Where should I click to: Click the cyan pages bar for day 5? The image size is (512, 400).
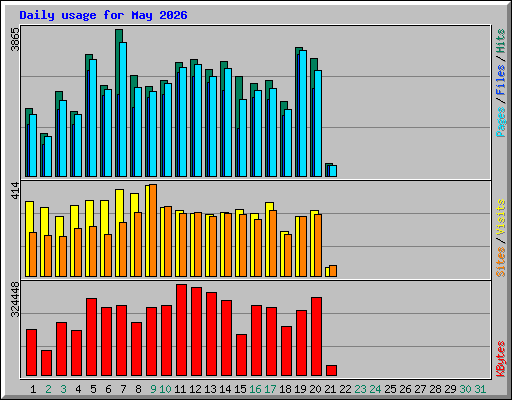pyautogui.click(x=93, y=118)
